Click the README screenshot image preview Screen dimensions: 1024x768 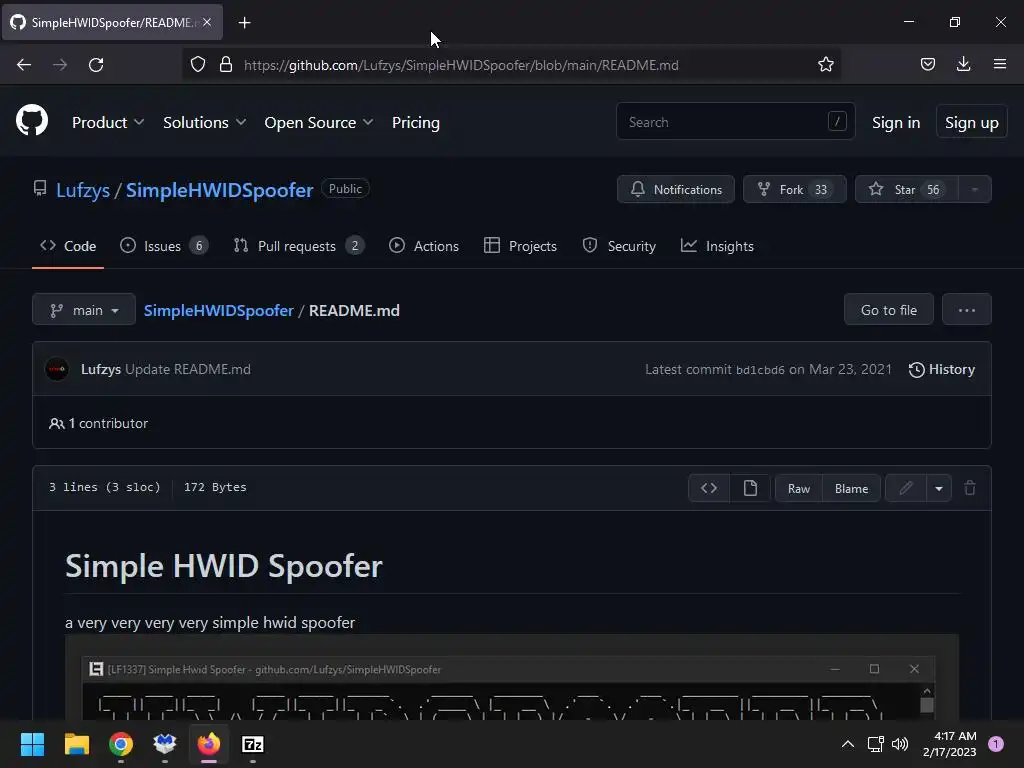tap(512, 678)
